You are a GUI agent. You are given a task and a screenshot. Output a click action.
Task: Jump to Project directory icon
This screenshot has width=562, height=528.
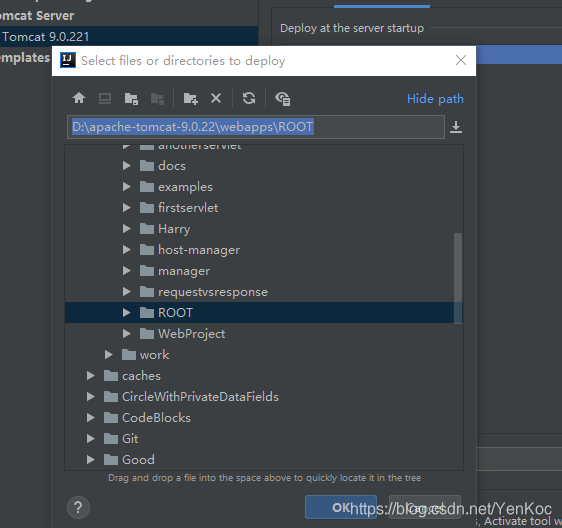pyautogui.click(x=131, y=98)
